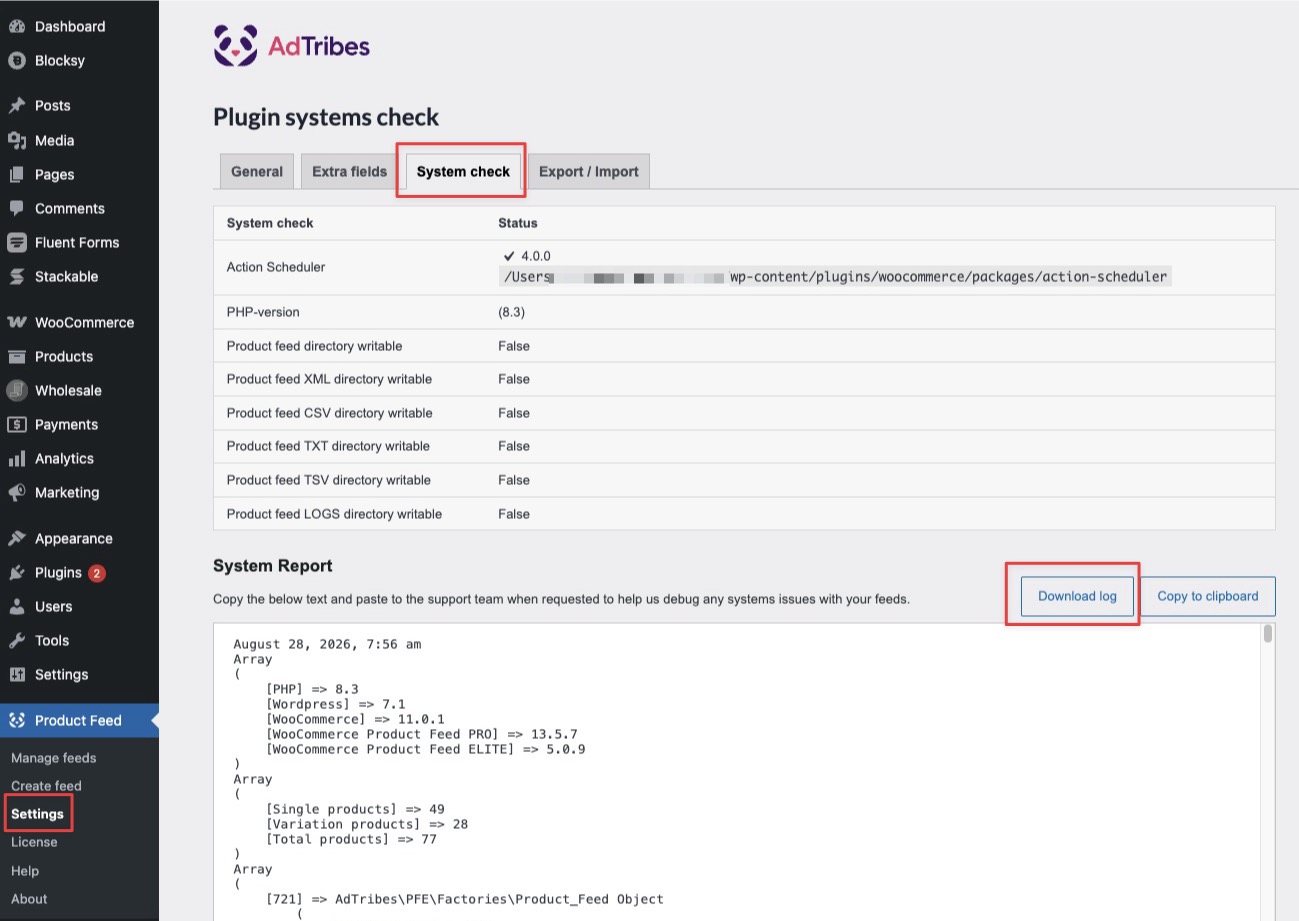Click the Wholesale icon in sidebar
This screenshot has width=1299, height=921.
tap(16, 390)
